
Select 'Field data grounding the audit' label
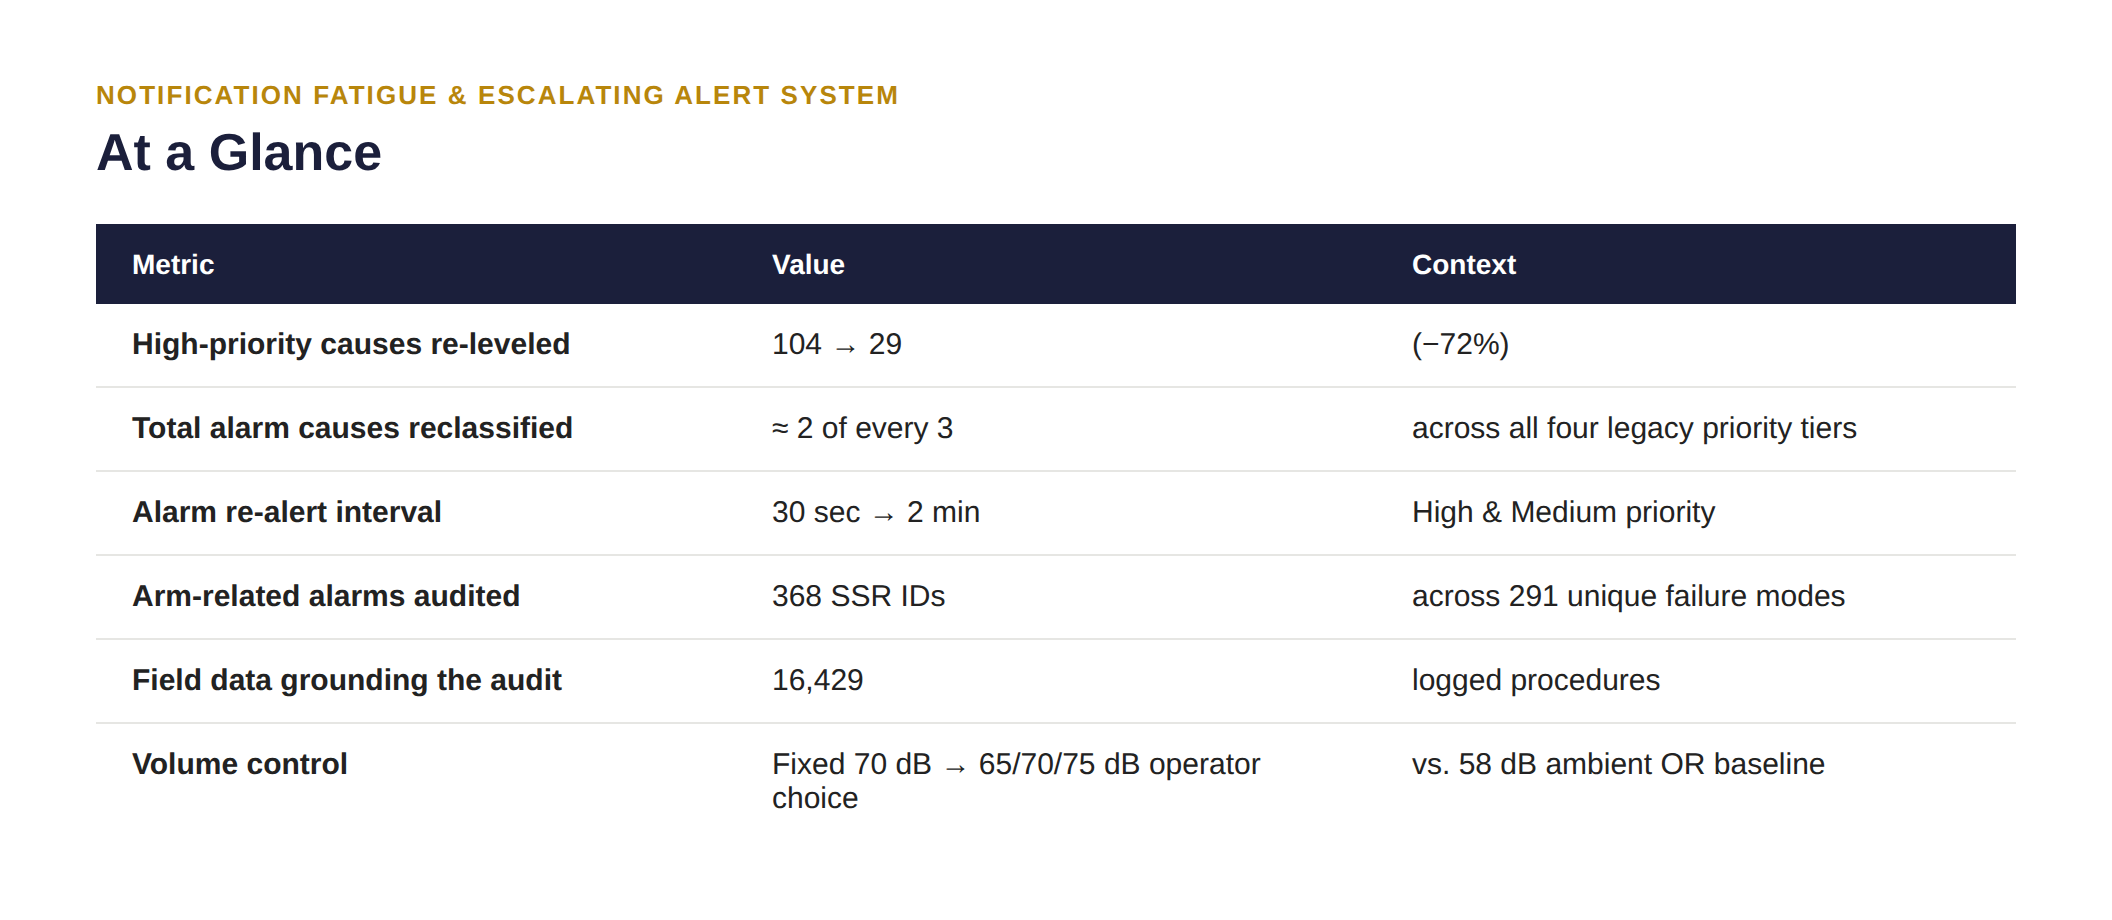click(x=347, y=680)
